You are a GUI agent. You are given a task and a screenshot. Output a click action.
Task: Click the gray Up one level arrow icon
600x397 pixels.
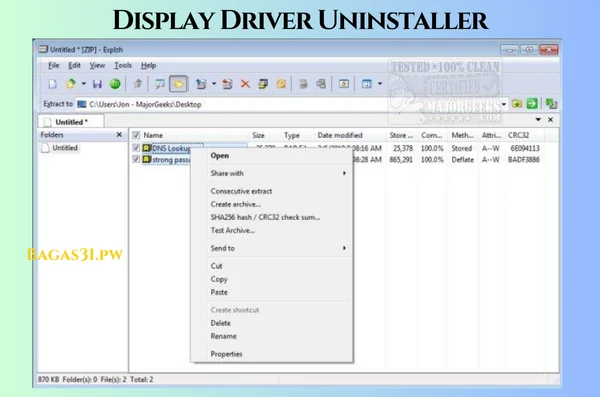(x=138, y=84)
